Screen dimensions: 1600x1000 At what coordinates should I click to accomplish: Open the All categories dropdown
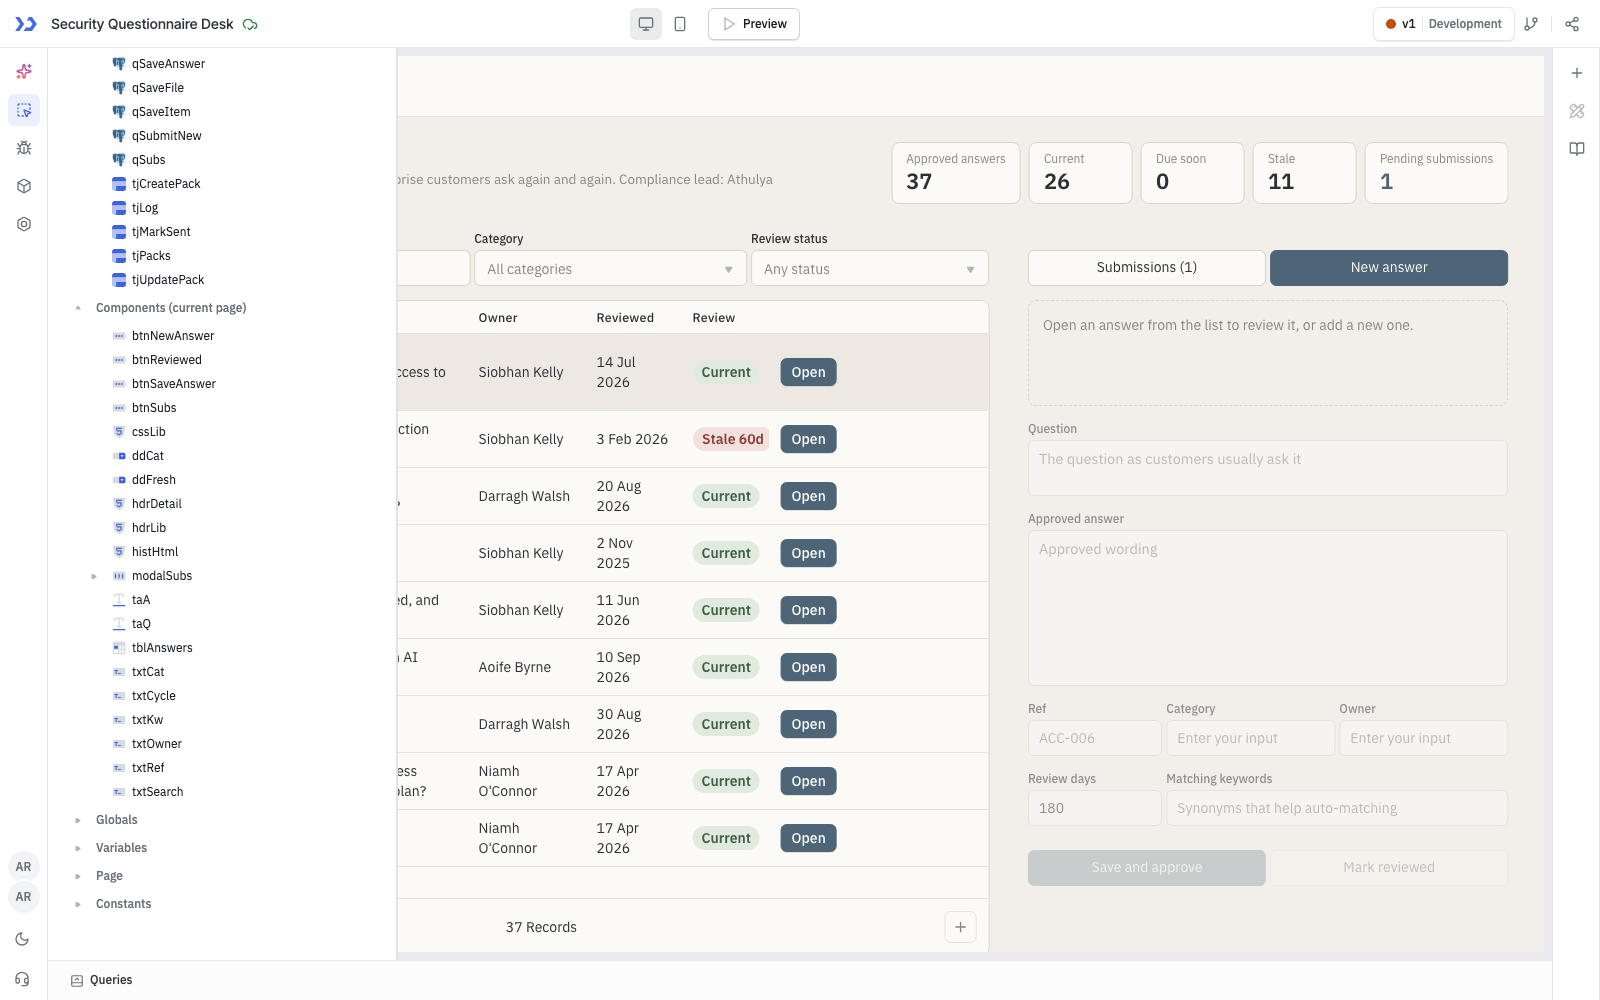pyautogui.click(x=610, y=269)
